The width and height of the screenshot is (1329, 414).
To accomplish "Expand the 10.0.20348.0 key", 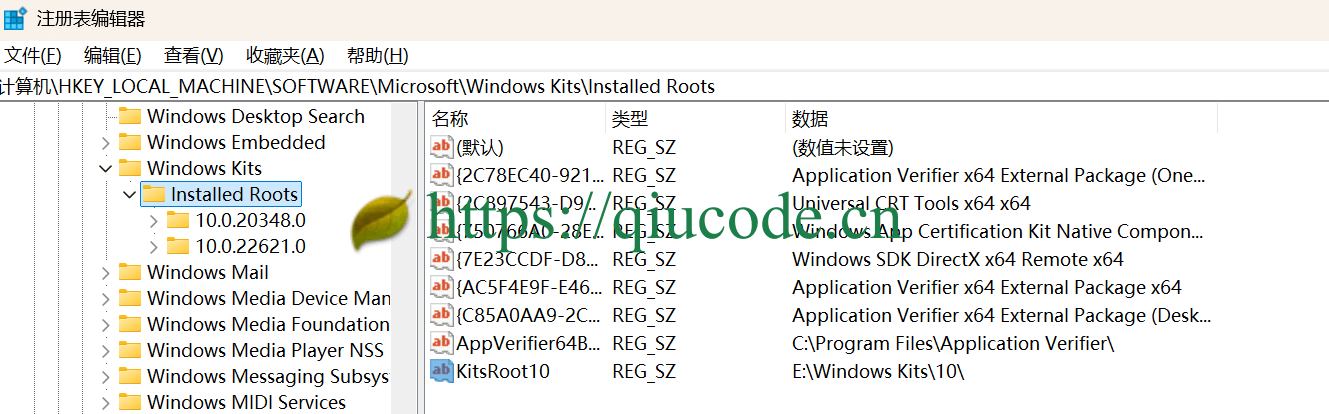I will click(x=153, y=221).
